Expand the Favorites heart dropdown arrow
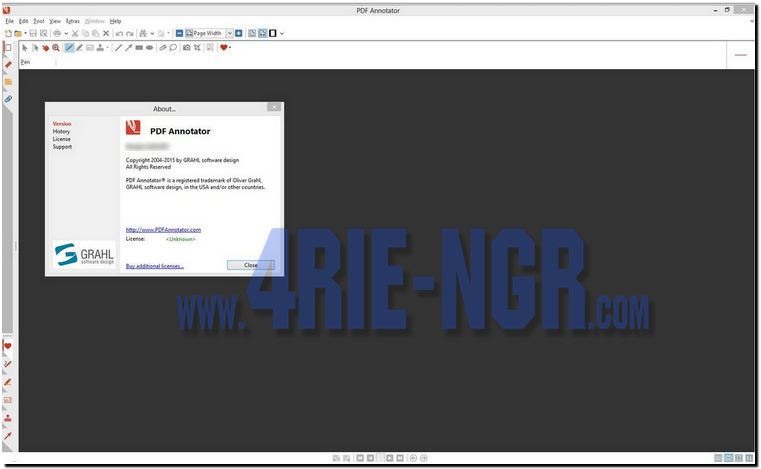Image resolution: width=761 pixels, height=469 pixels. (x=230, y=48)
